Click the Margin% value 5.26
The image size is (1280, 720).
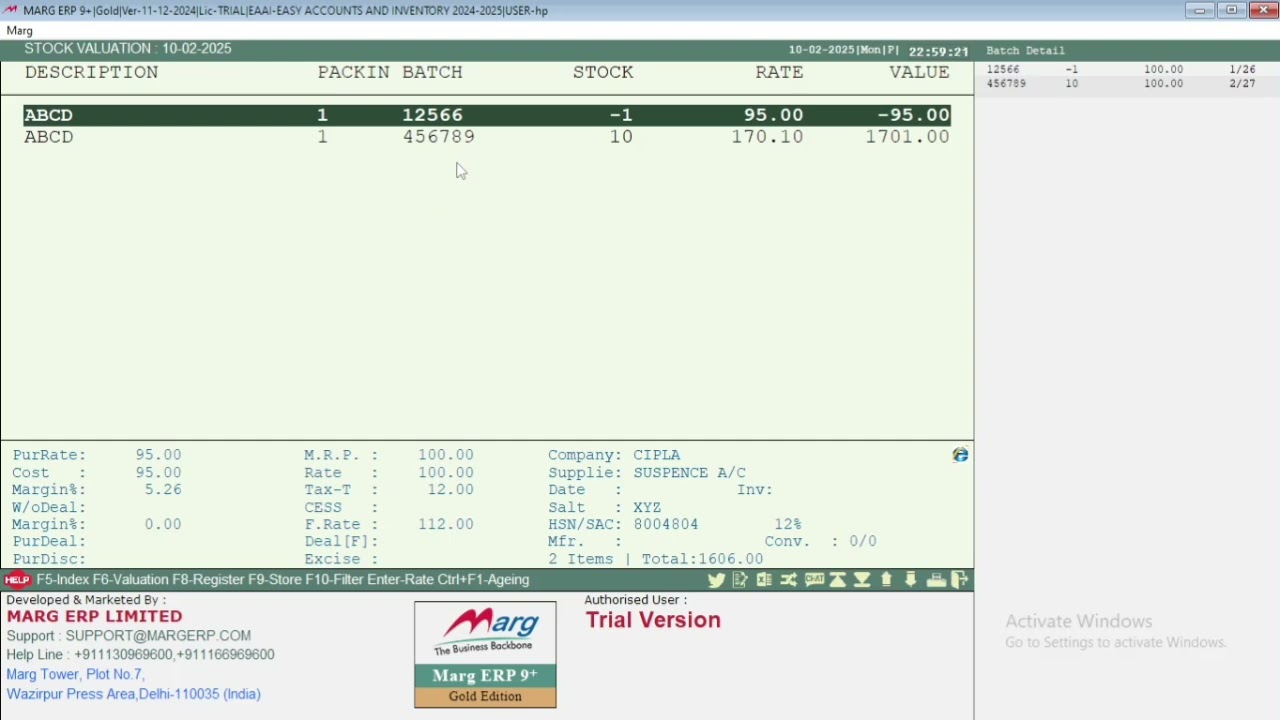click(x=163, y=490)
